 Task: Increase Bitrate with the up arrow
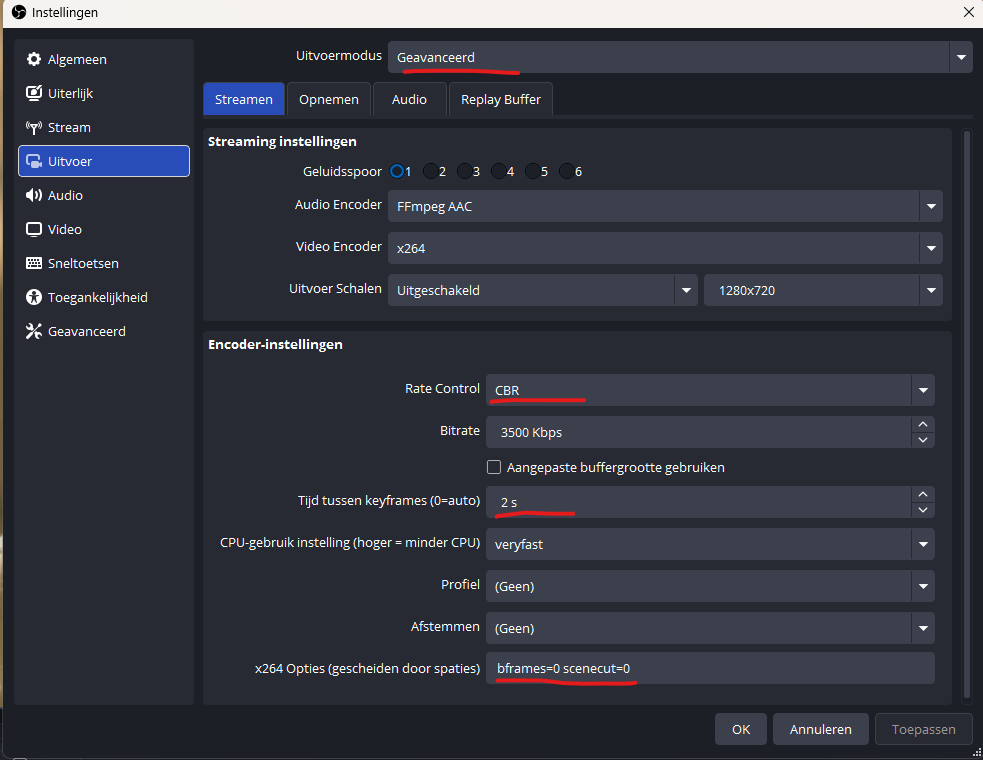tap(922, 425)
